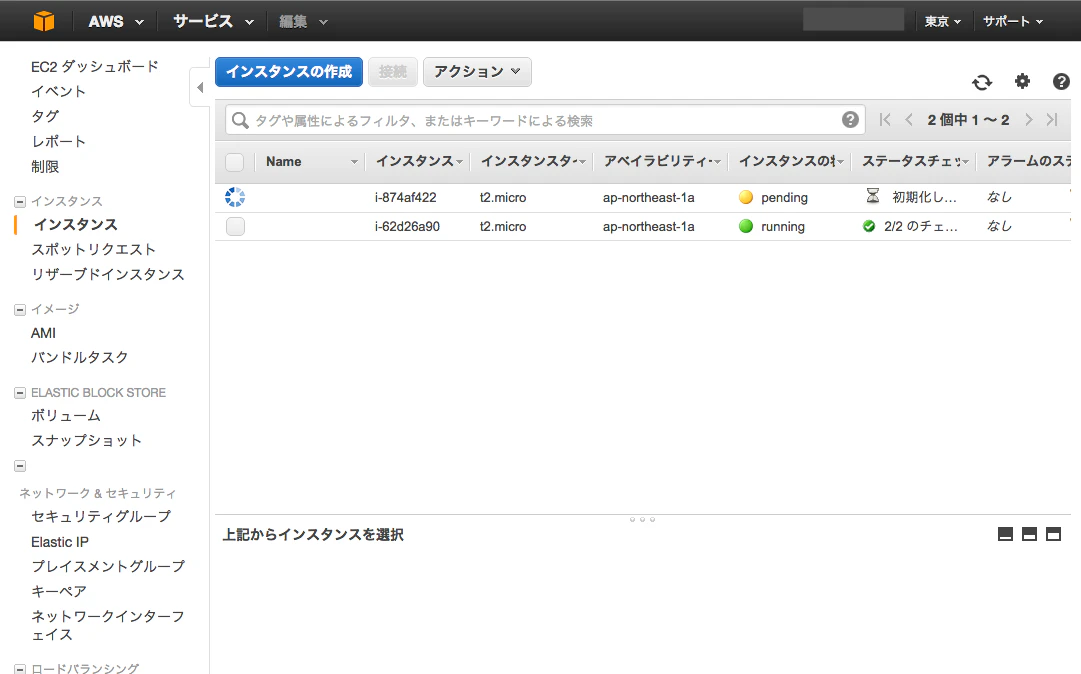Go to the previous page of results

[x=909, y=120]
